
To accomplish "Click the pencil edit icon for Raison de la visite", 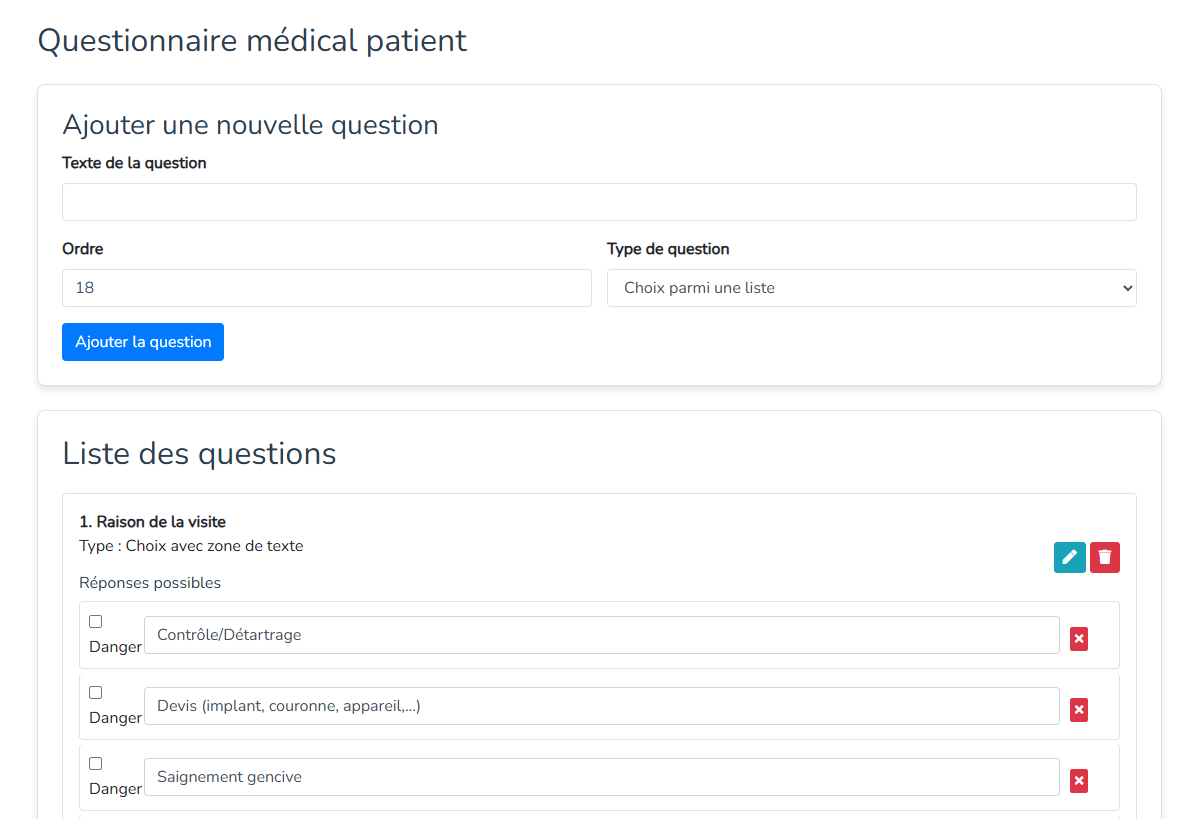I will pos(1069,557).
